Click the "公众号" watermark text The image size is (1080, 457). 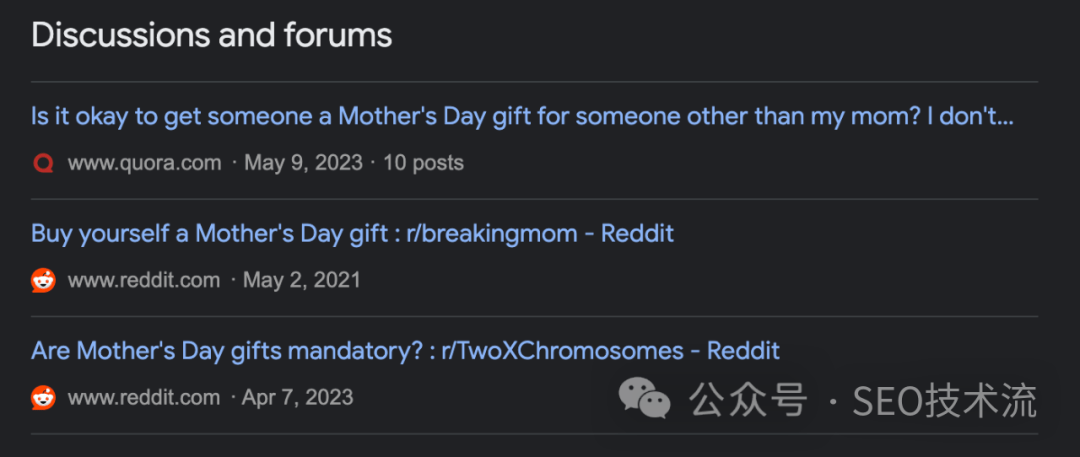[747, 400]
